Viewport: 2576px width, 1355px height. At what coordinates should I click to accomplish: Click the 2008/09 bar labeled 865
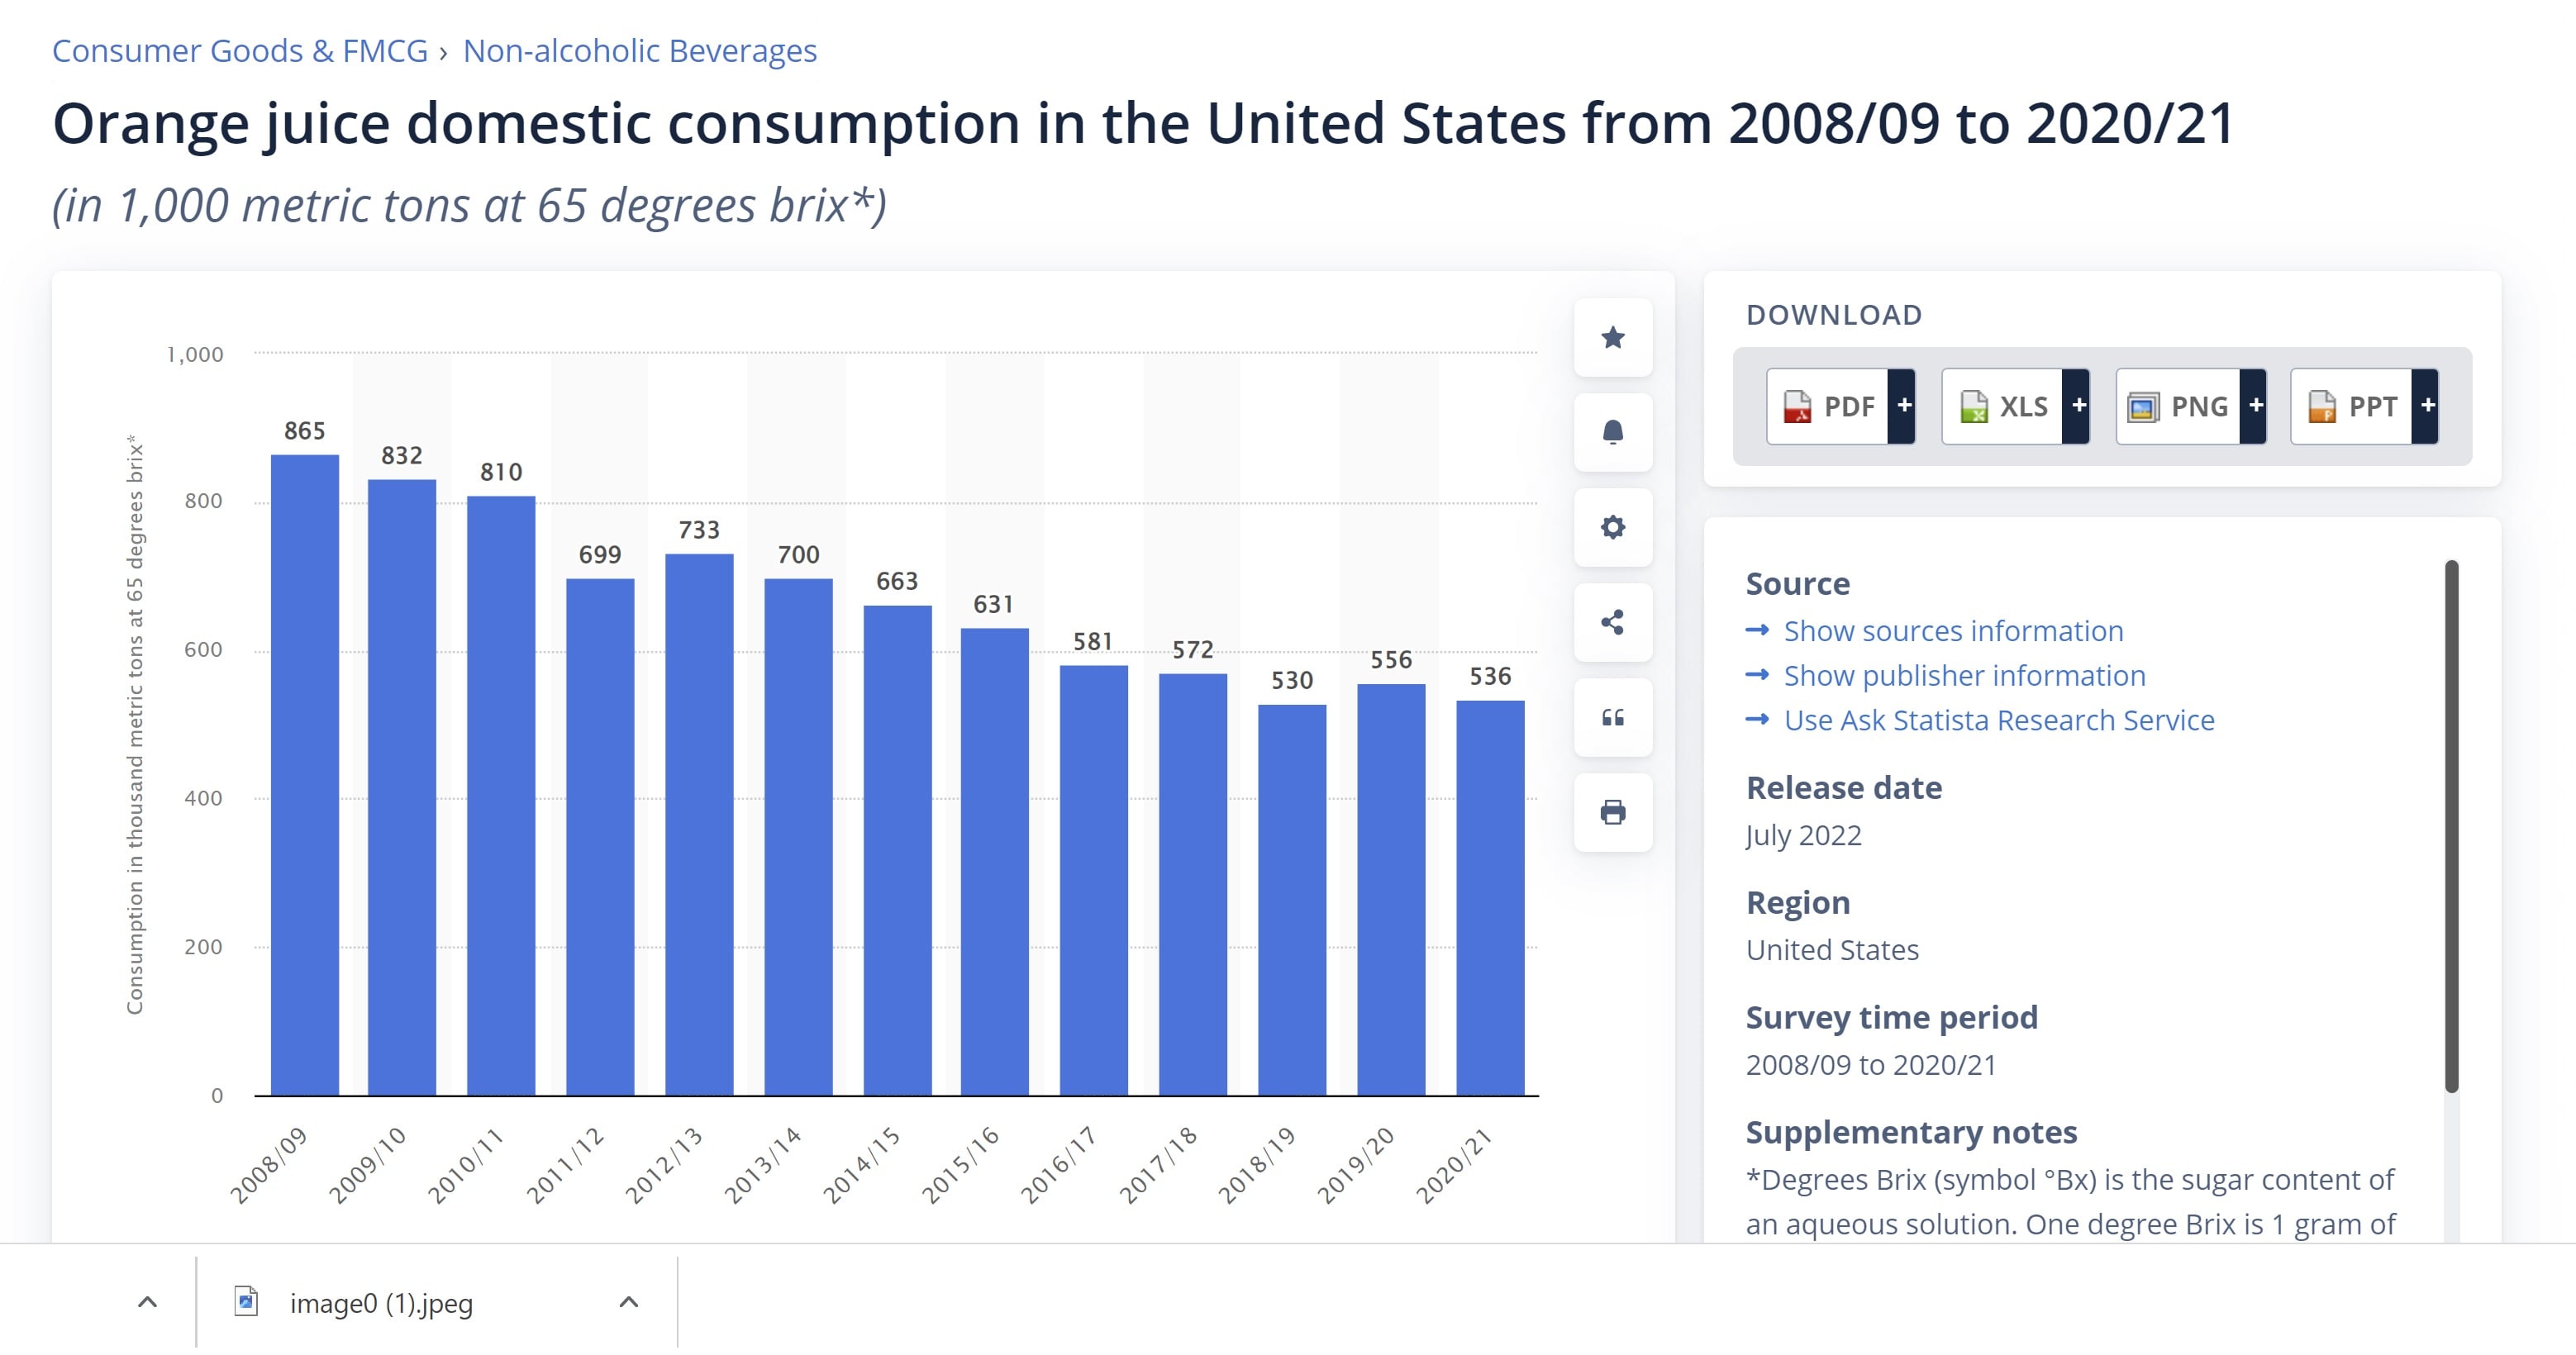click(x=305, y=775)
